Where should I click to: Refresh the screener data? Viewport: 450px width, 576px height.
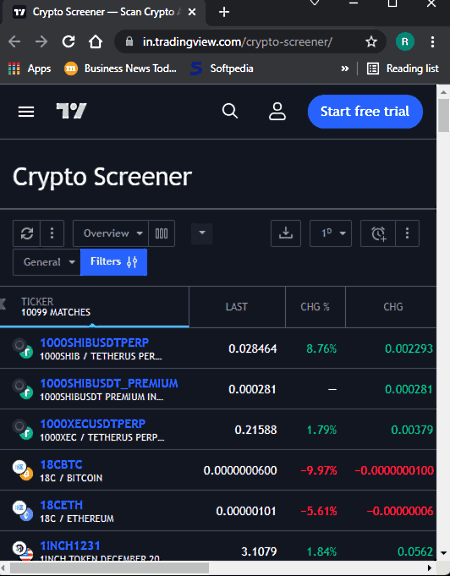coord(26,233)
